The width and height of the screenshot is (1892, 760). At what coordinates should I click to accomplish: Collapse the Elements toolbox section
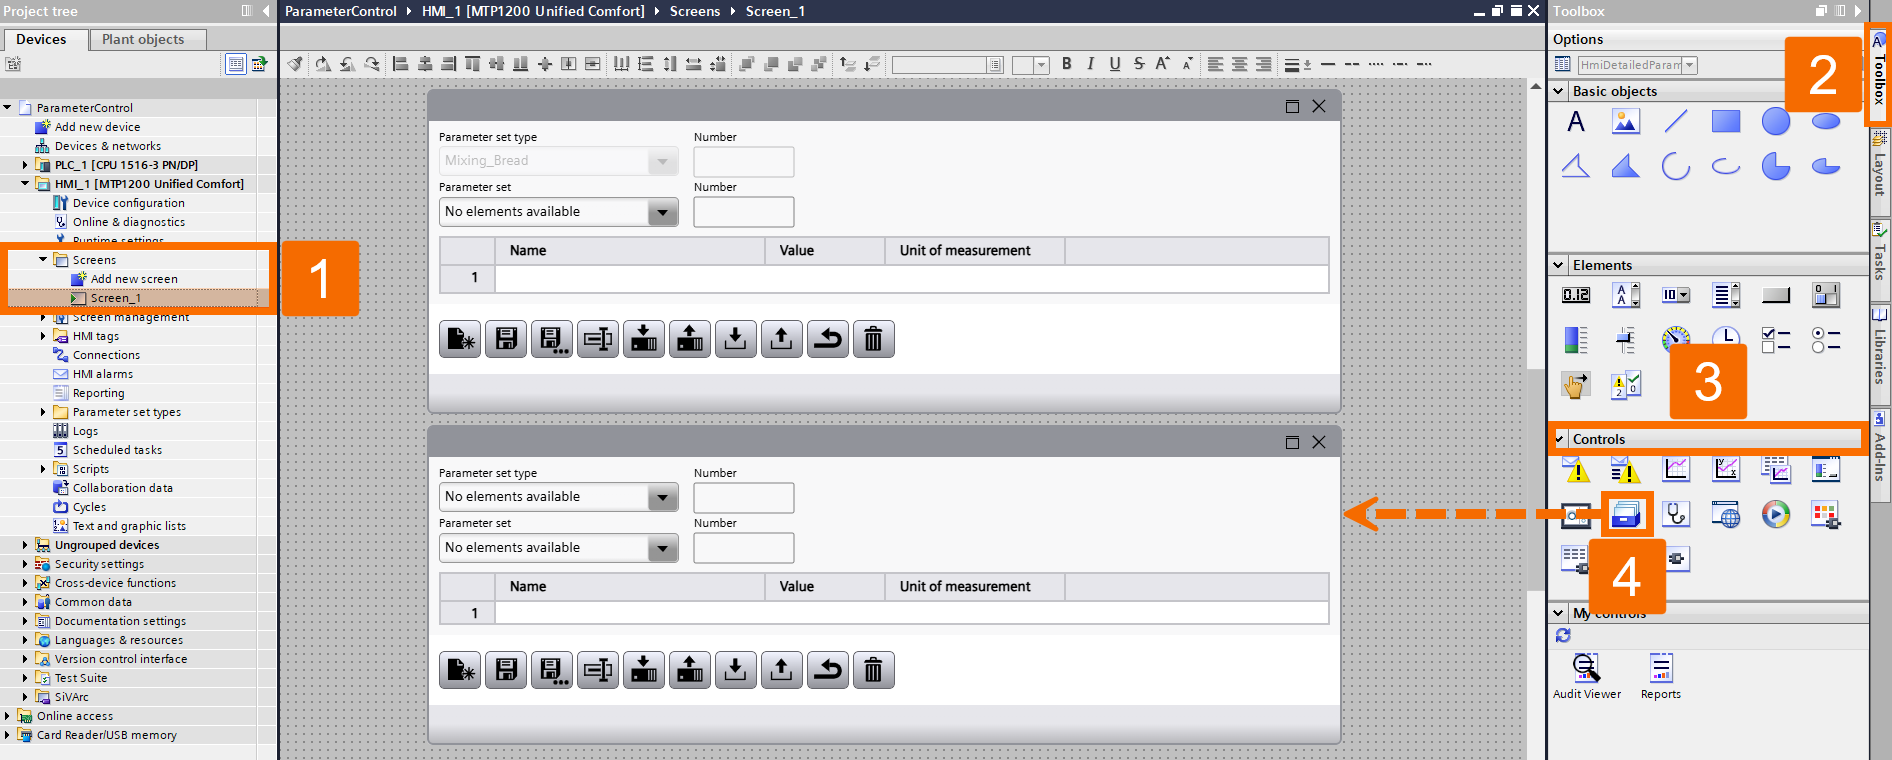(x=1558, y=265)
